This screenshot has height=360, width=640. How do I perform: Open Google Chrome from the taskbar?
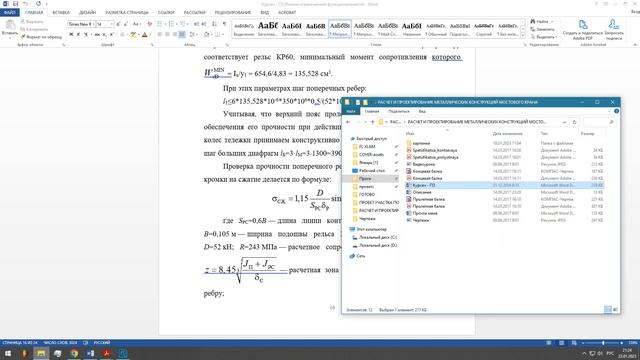click(x=74, y=353)
